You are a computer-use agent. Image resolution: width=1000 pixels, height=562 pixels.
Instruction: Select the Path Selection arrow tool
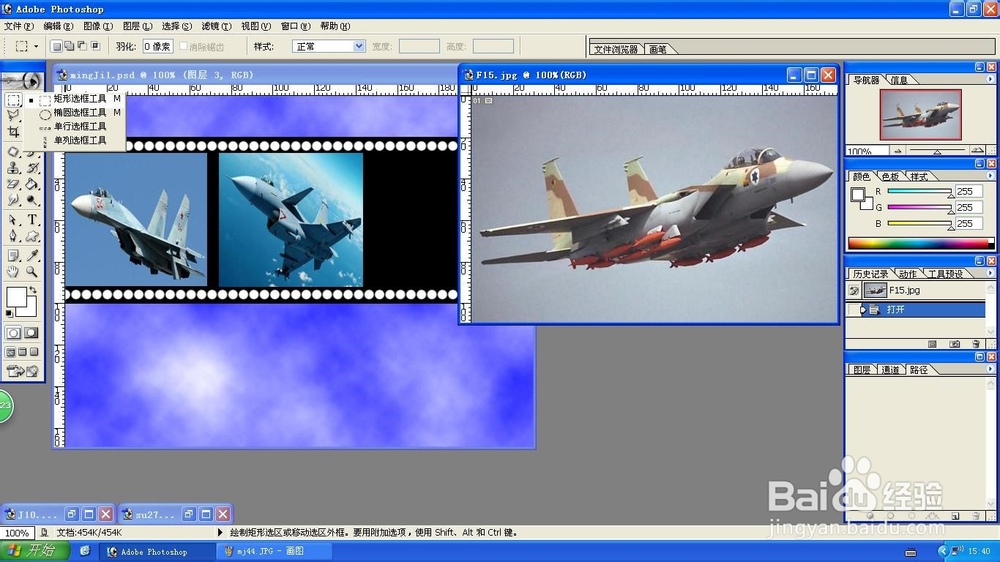(13, 219)
